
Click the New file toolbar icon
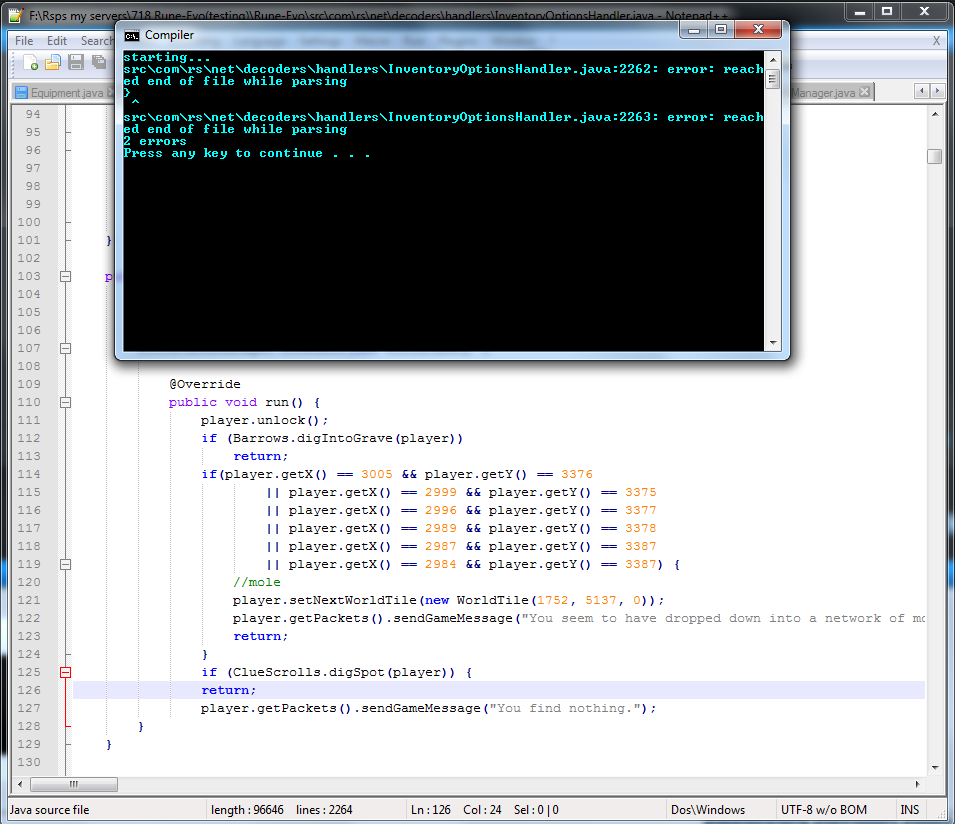tap(30, 62)
